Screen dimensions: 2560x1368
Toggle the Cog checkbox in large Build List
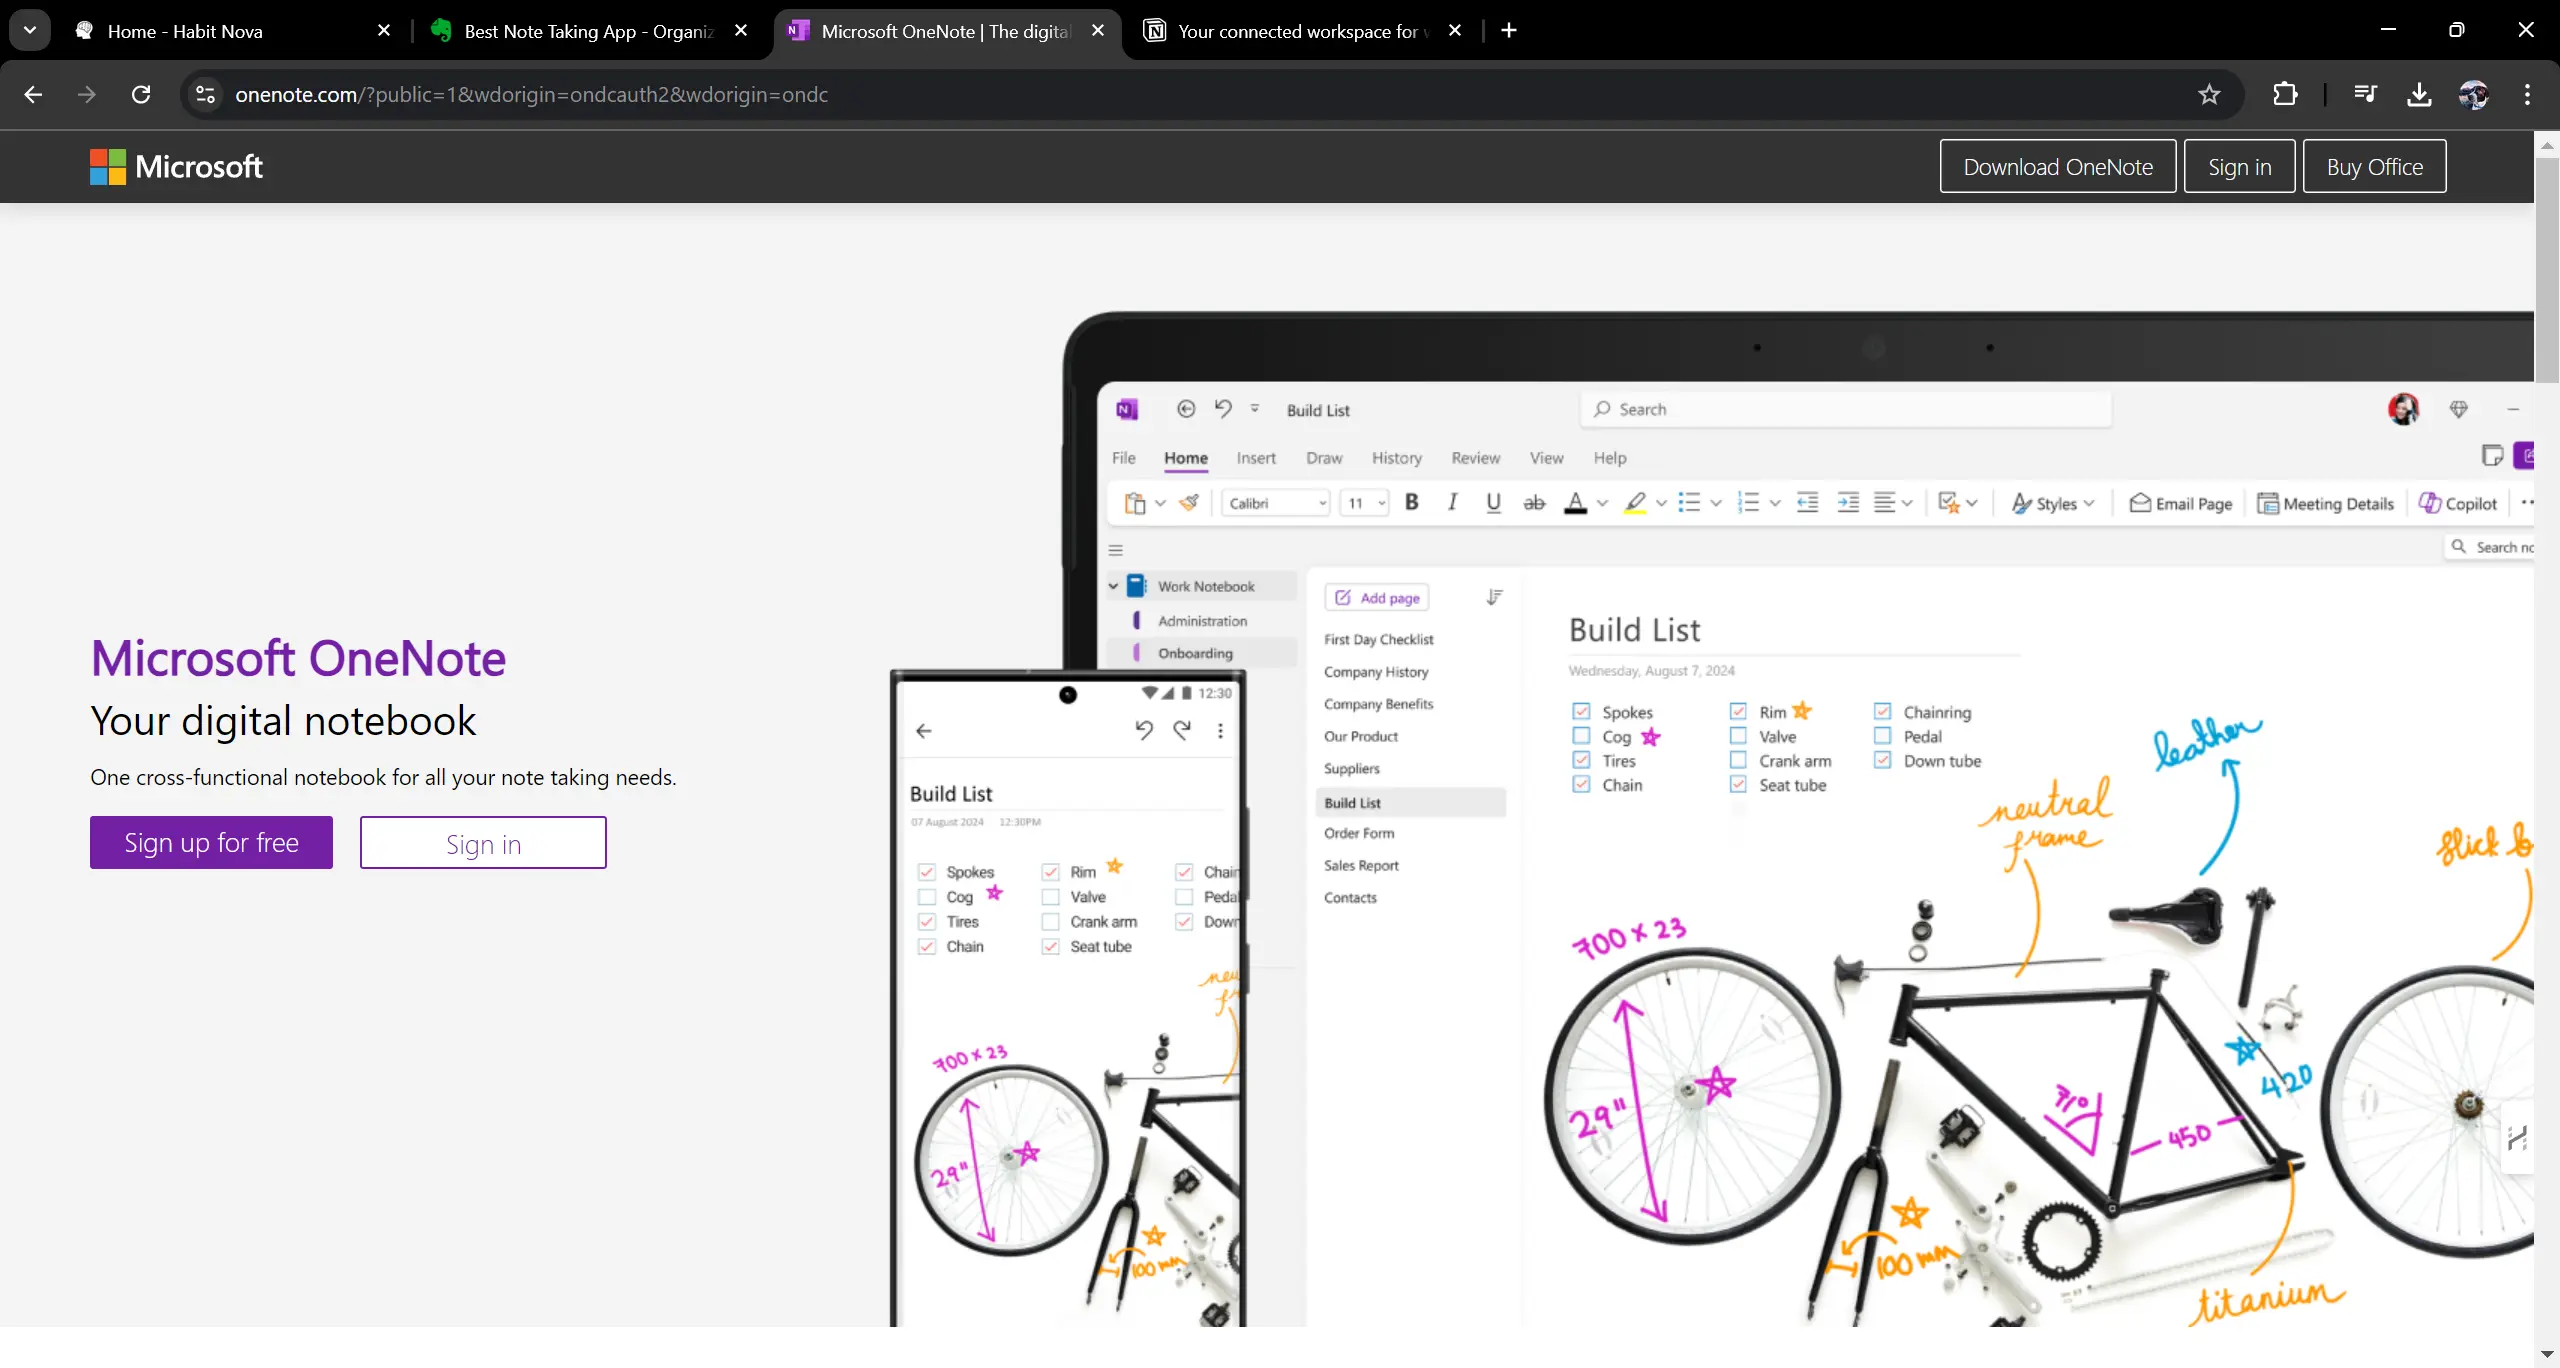point(1581,736)
